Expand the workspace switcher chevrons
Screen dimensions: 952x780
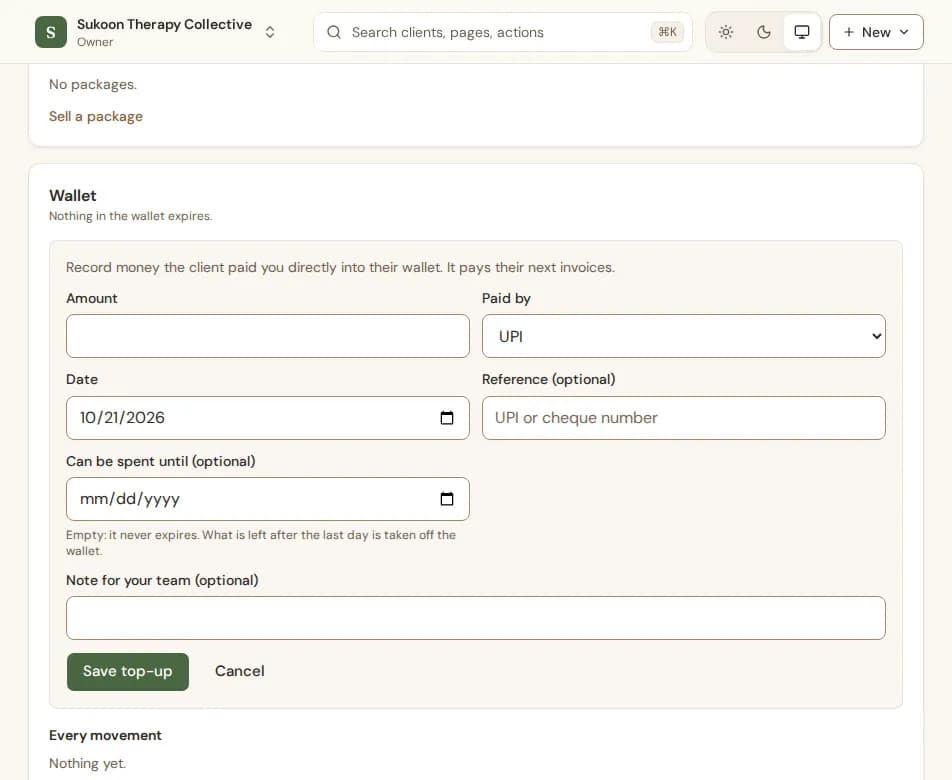[x=270, y=32]
